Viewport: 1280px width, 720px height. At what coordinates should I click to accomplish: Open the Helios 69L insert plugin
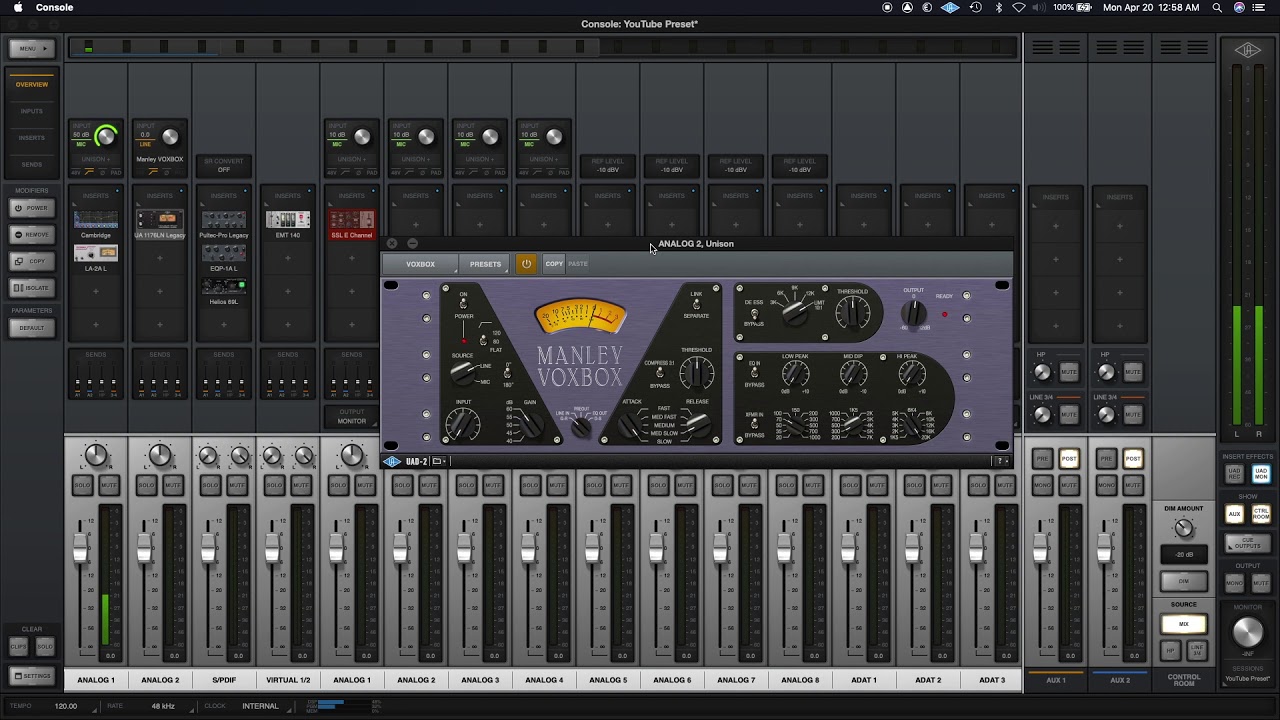(224, 291)
